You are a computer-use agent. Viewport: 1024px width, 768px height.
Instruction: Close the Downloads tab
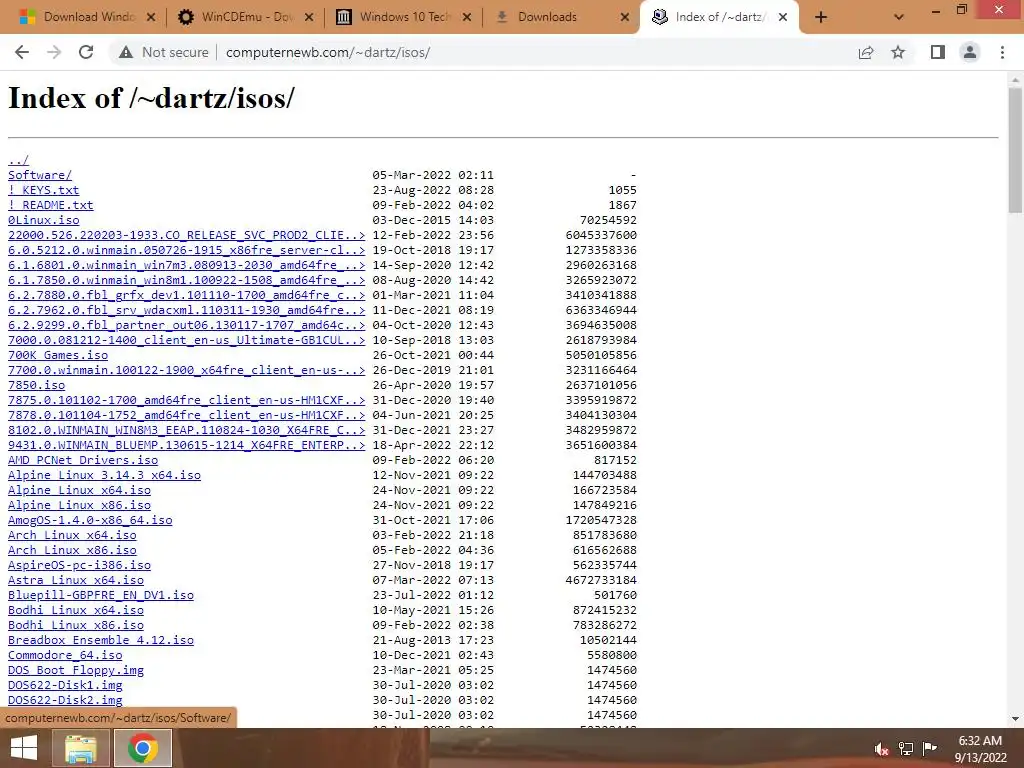tap(625, 18)
